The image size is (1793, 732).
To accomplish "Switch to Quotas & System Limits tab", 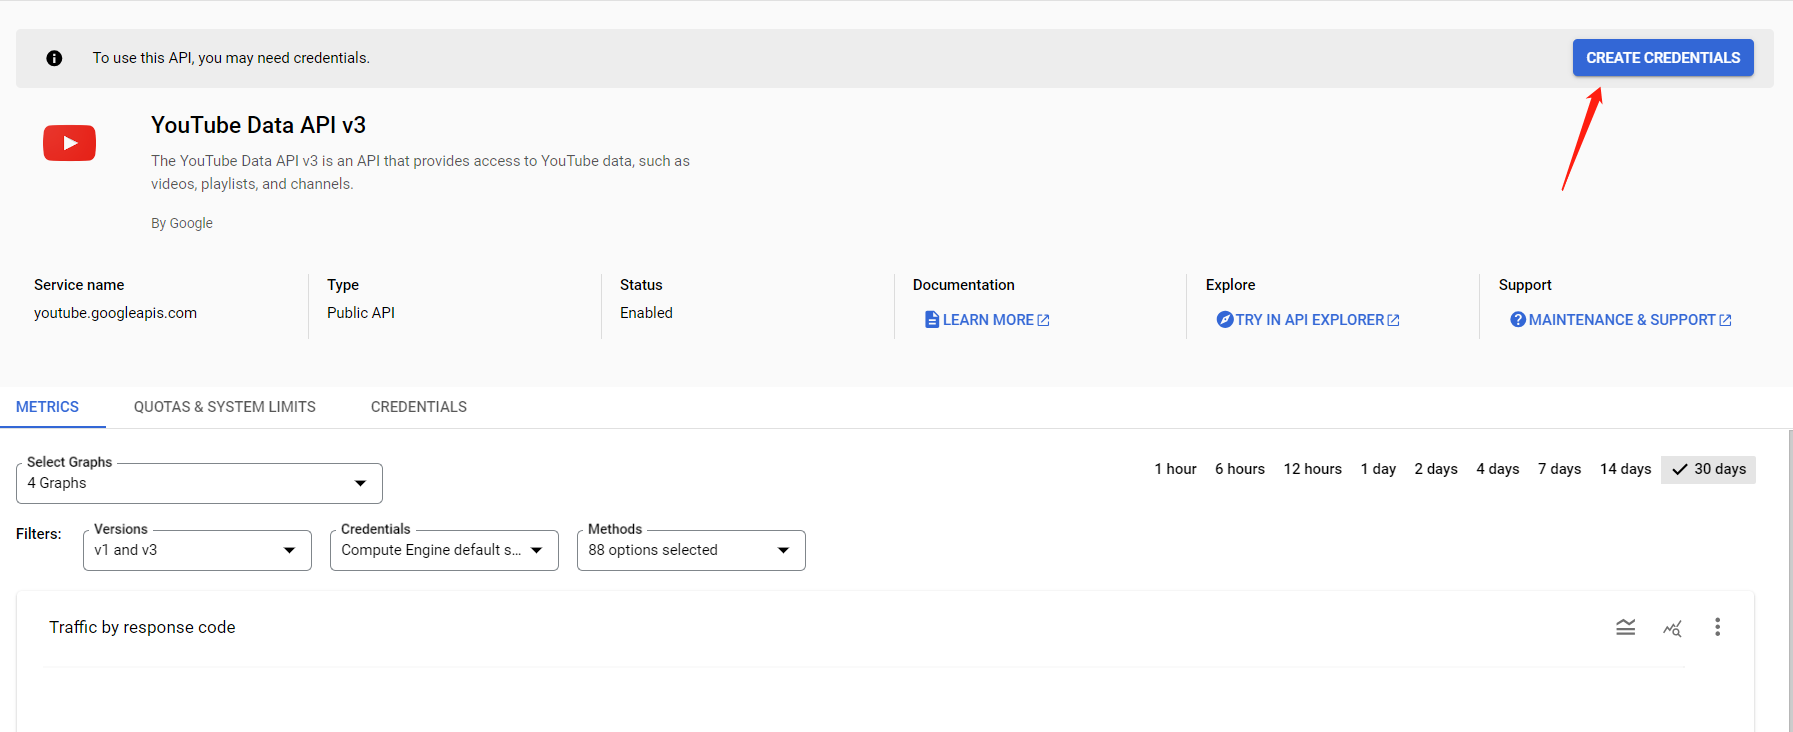I will (225, 407).
